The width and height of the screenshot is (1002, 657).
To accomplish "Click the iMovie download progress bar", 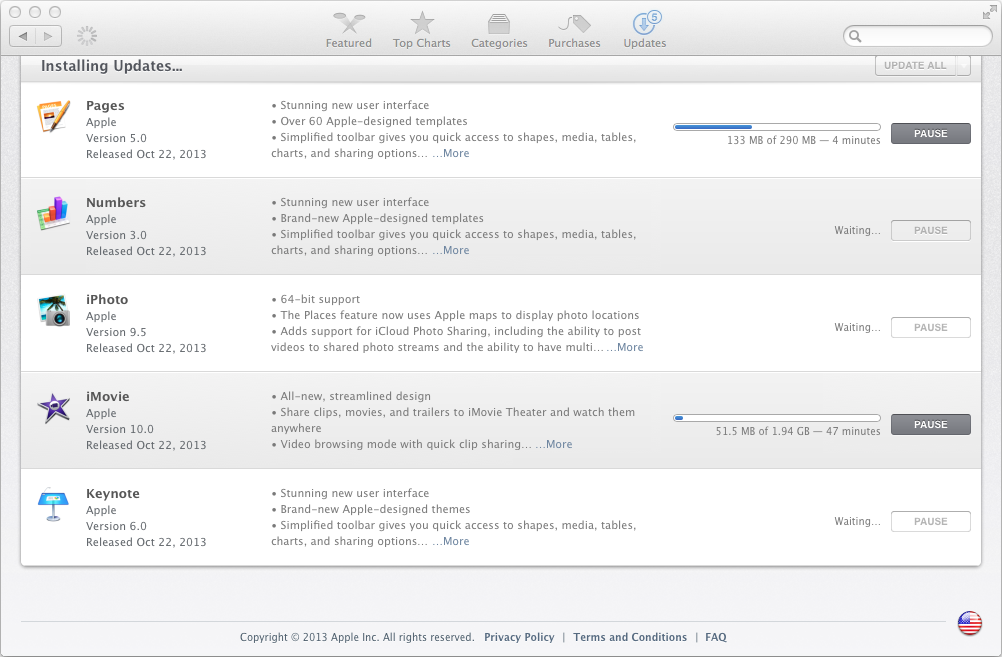I will (777, 418).
